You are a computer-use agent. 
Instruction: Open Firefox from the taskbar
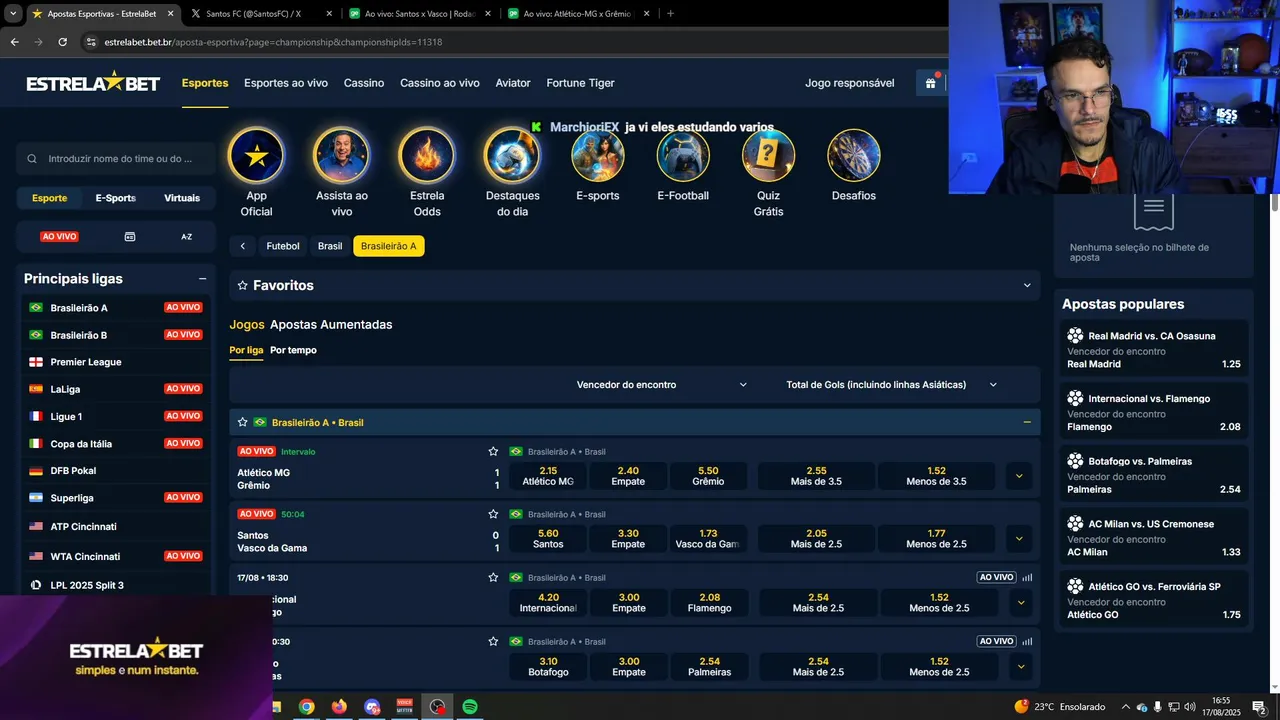tap(339, 707)
